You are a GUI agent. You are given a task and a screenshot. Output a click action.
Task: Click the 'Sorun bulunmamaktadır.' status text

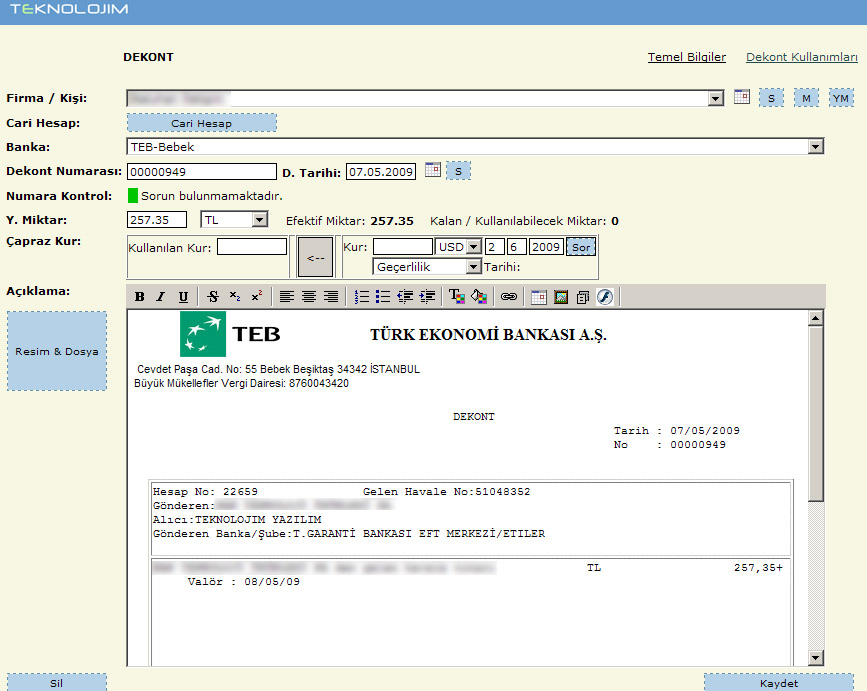click(212, 196)
